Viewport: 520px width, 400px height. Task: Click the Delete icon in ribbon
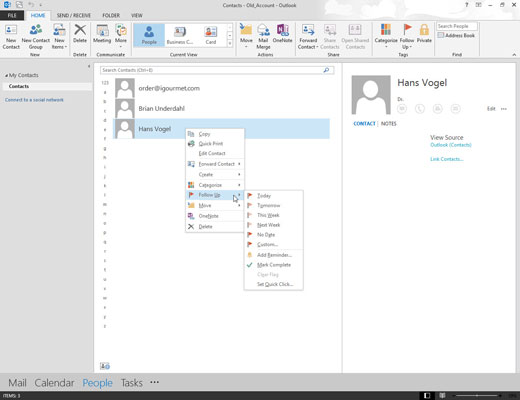(80, 33)
